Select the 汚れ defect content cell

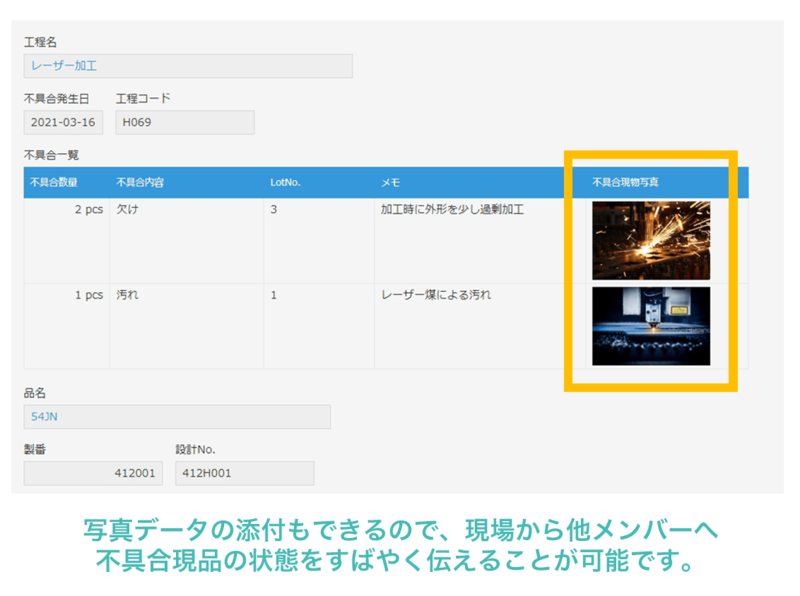pyautogui.click(x=187, y=327)
